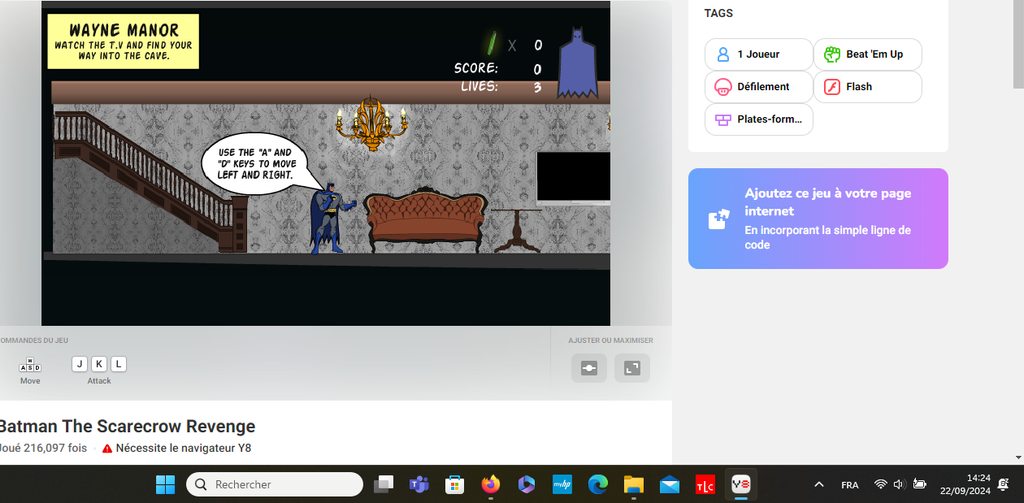Viewport: 1024px width, 503px height.
Task: Click the Nécessite le navigateur Y8 warning link
Action: click(x=183, y=448)
